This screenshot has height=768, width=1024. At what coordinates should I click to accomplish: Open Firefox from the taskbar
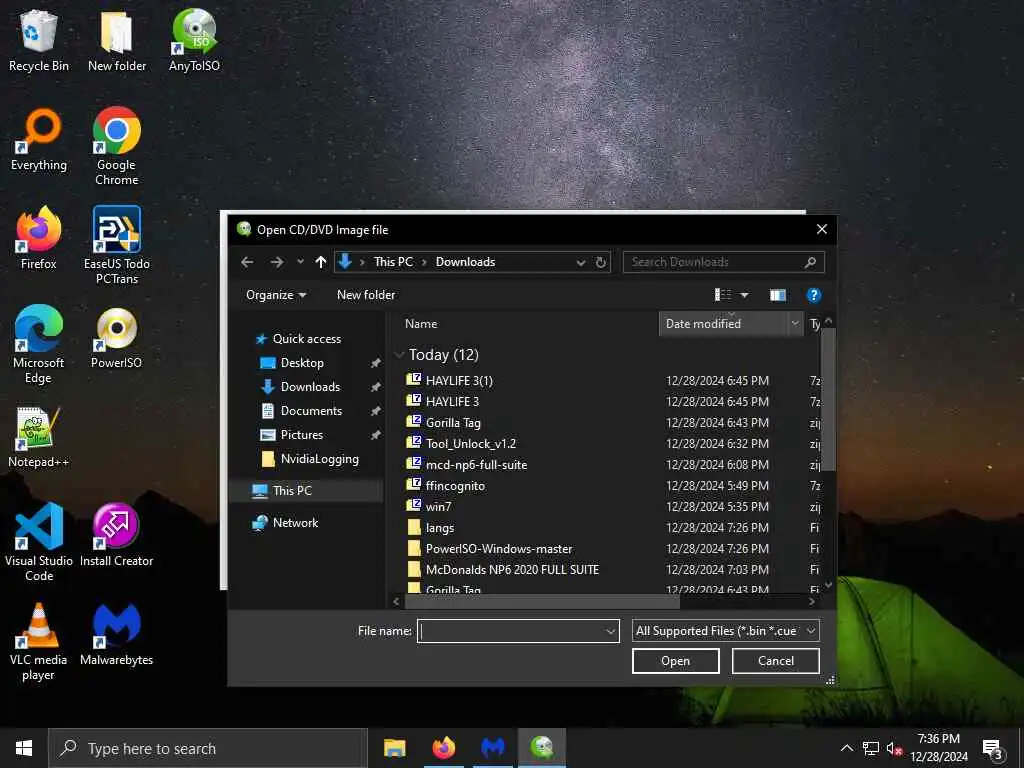click(x=443, y=748)
